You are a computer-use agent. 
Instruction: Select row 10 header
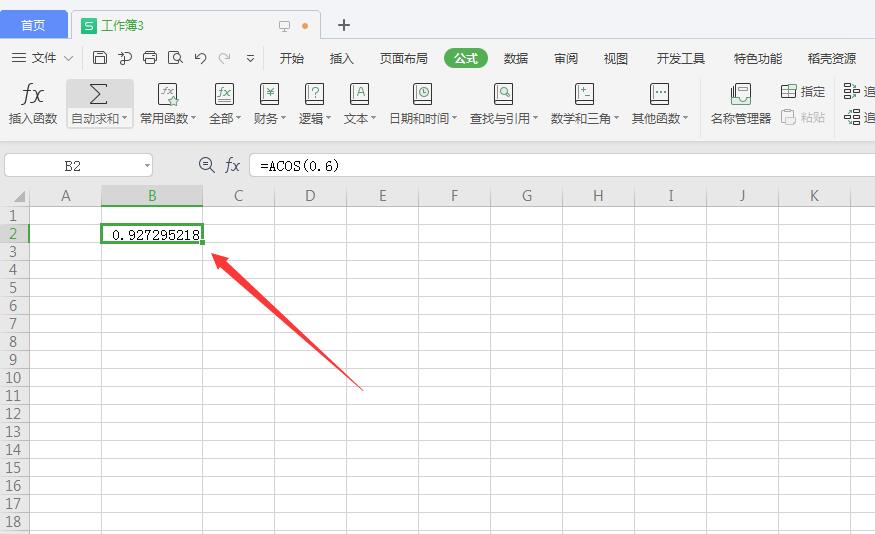pos(13,378)
